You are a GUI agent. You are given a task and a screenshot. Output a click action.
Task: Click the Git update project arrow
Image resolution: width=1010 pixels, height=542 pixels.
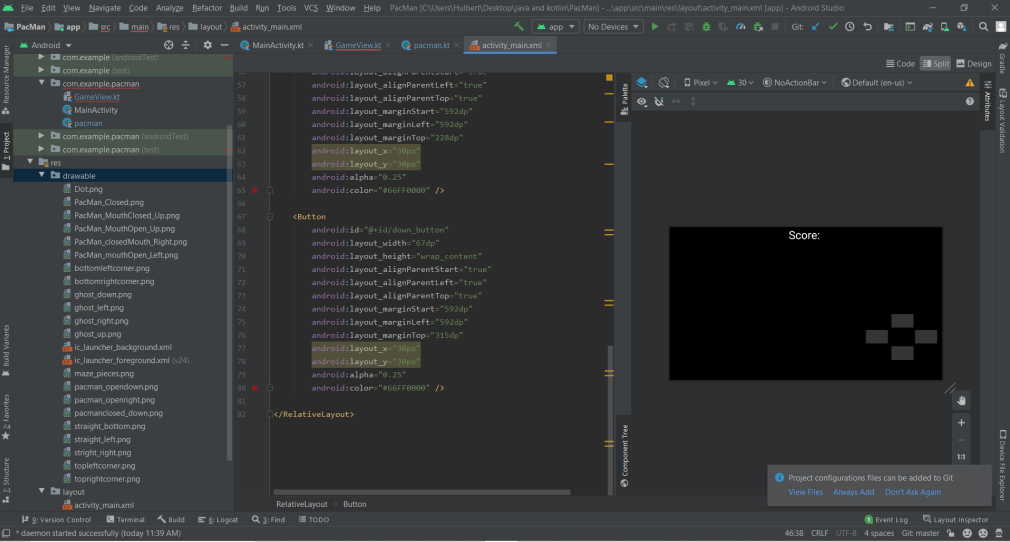pos(816,27)
